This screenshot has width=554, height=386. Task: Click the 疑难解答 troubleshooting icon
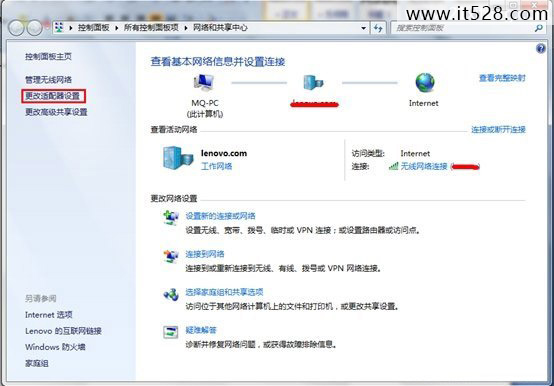[x=171, y=332]
